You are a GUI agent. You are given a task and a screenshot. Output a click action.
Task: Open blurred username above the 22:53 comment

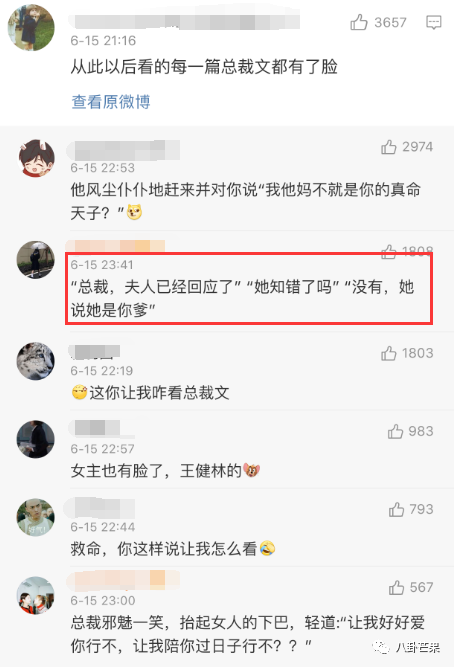(x=123, y=150)
